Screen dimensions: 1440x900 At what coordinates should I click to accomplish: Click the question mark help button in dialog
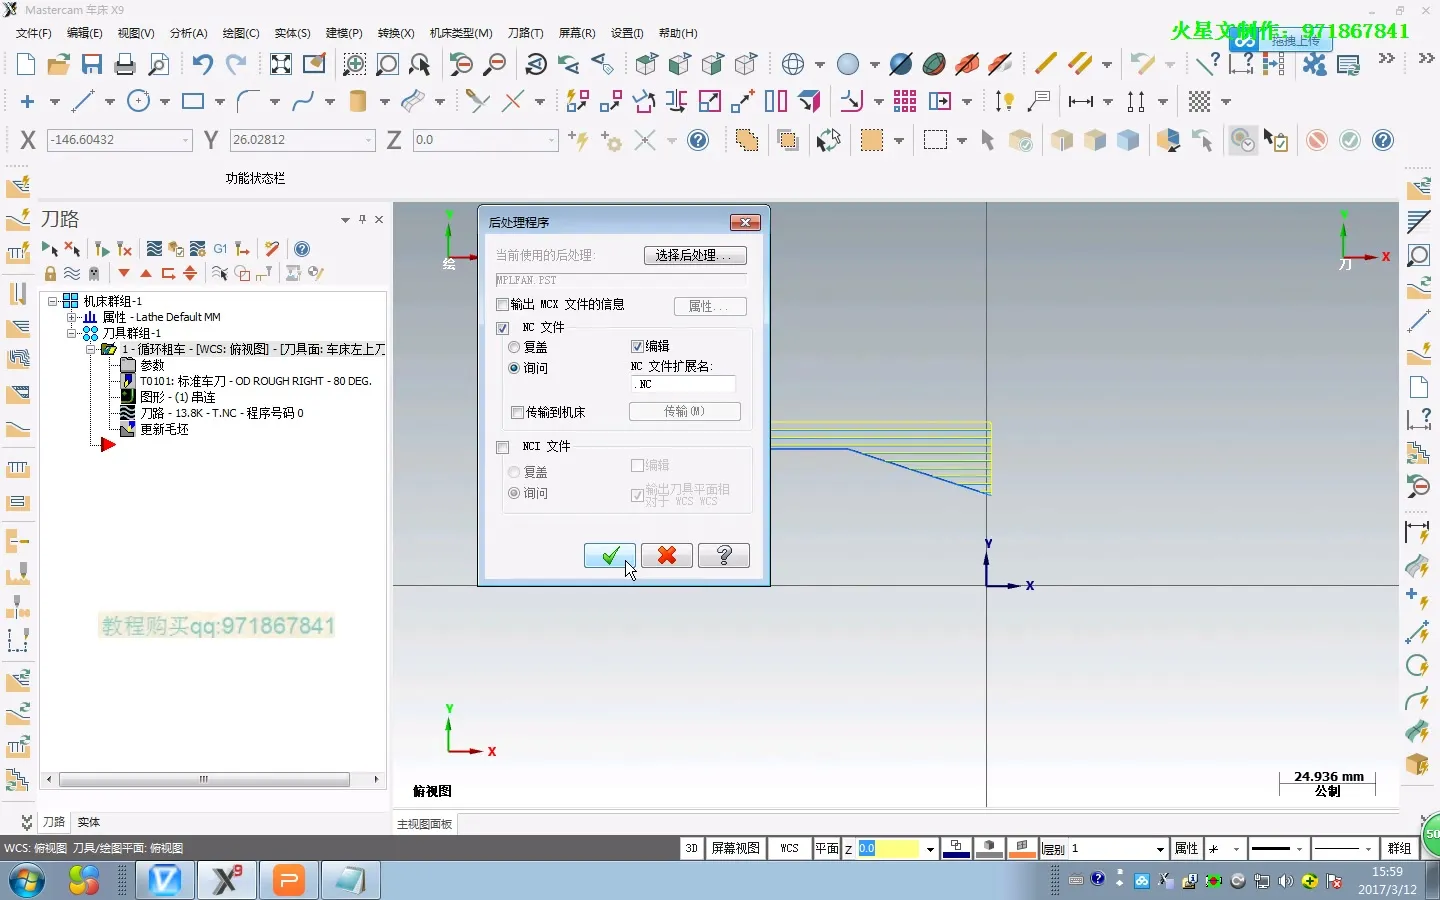coord(724,555)
